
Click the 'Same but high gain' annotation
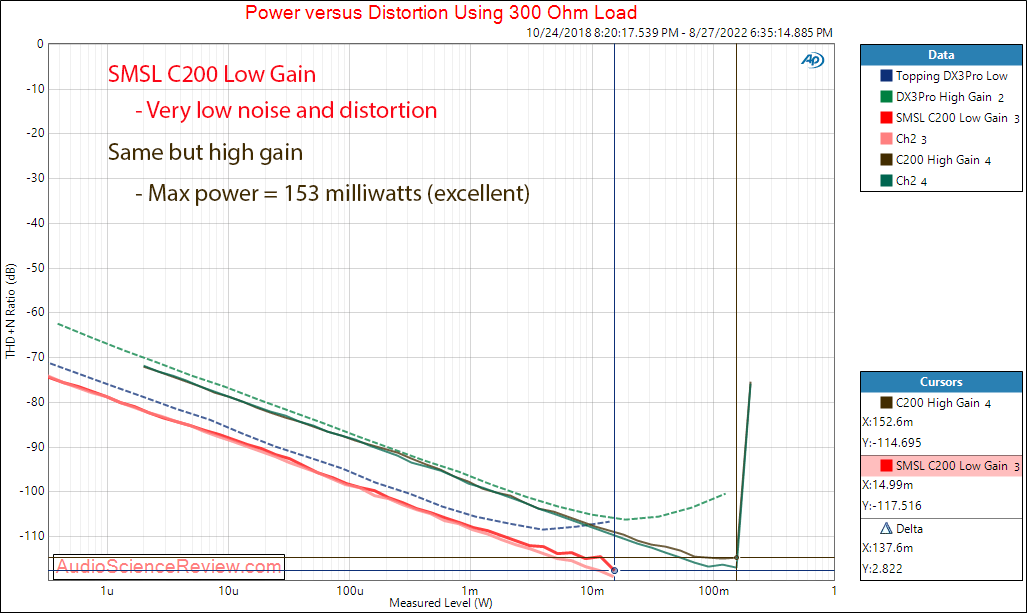tap(205, 153)
